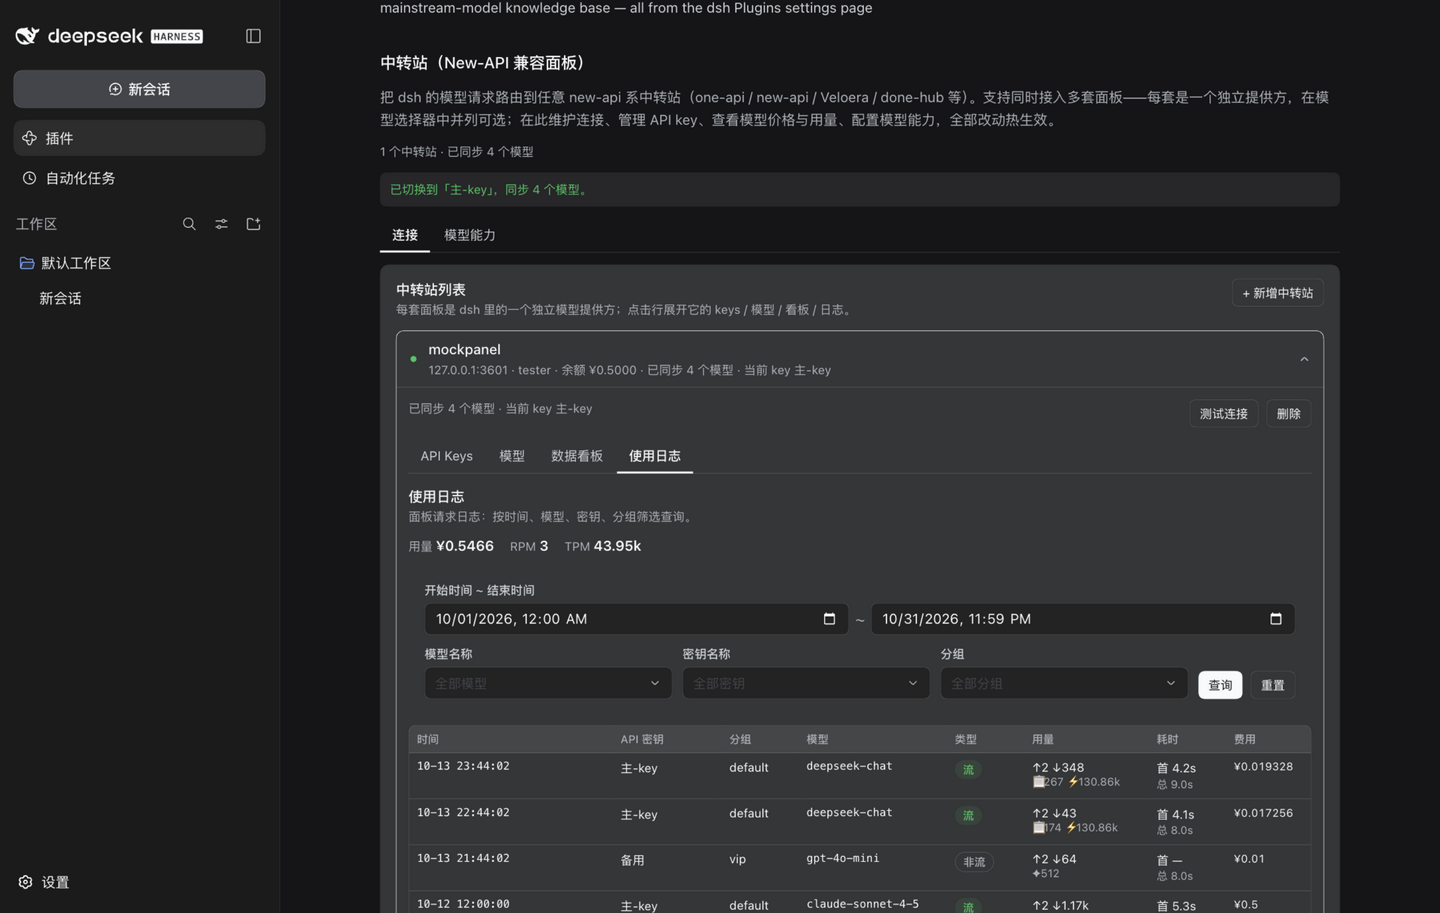Click the 查询 query button
The width and height of the screenshot is (1440, 913).
point(1220,685)
